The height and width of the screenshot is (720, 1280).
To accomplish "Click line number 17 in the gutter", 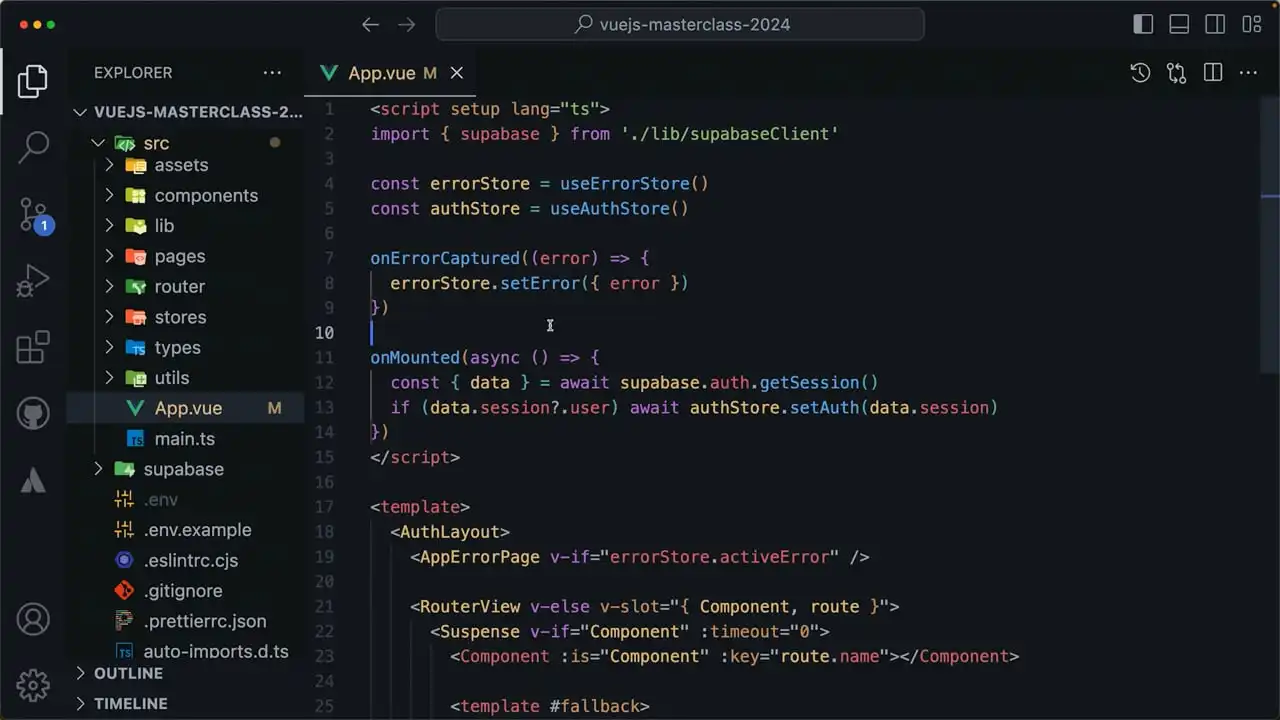I will [325, 507].
